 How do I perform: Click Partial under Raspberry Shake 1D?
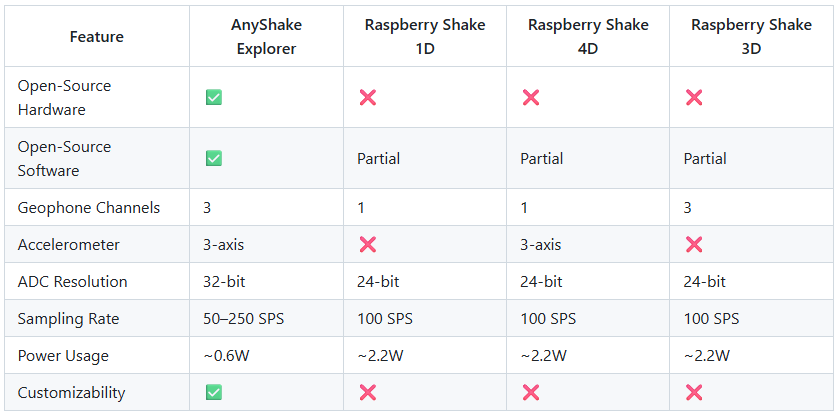[378, 158]
